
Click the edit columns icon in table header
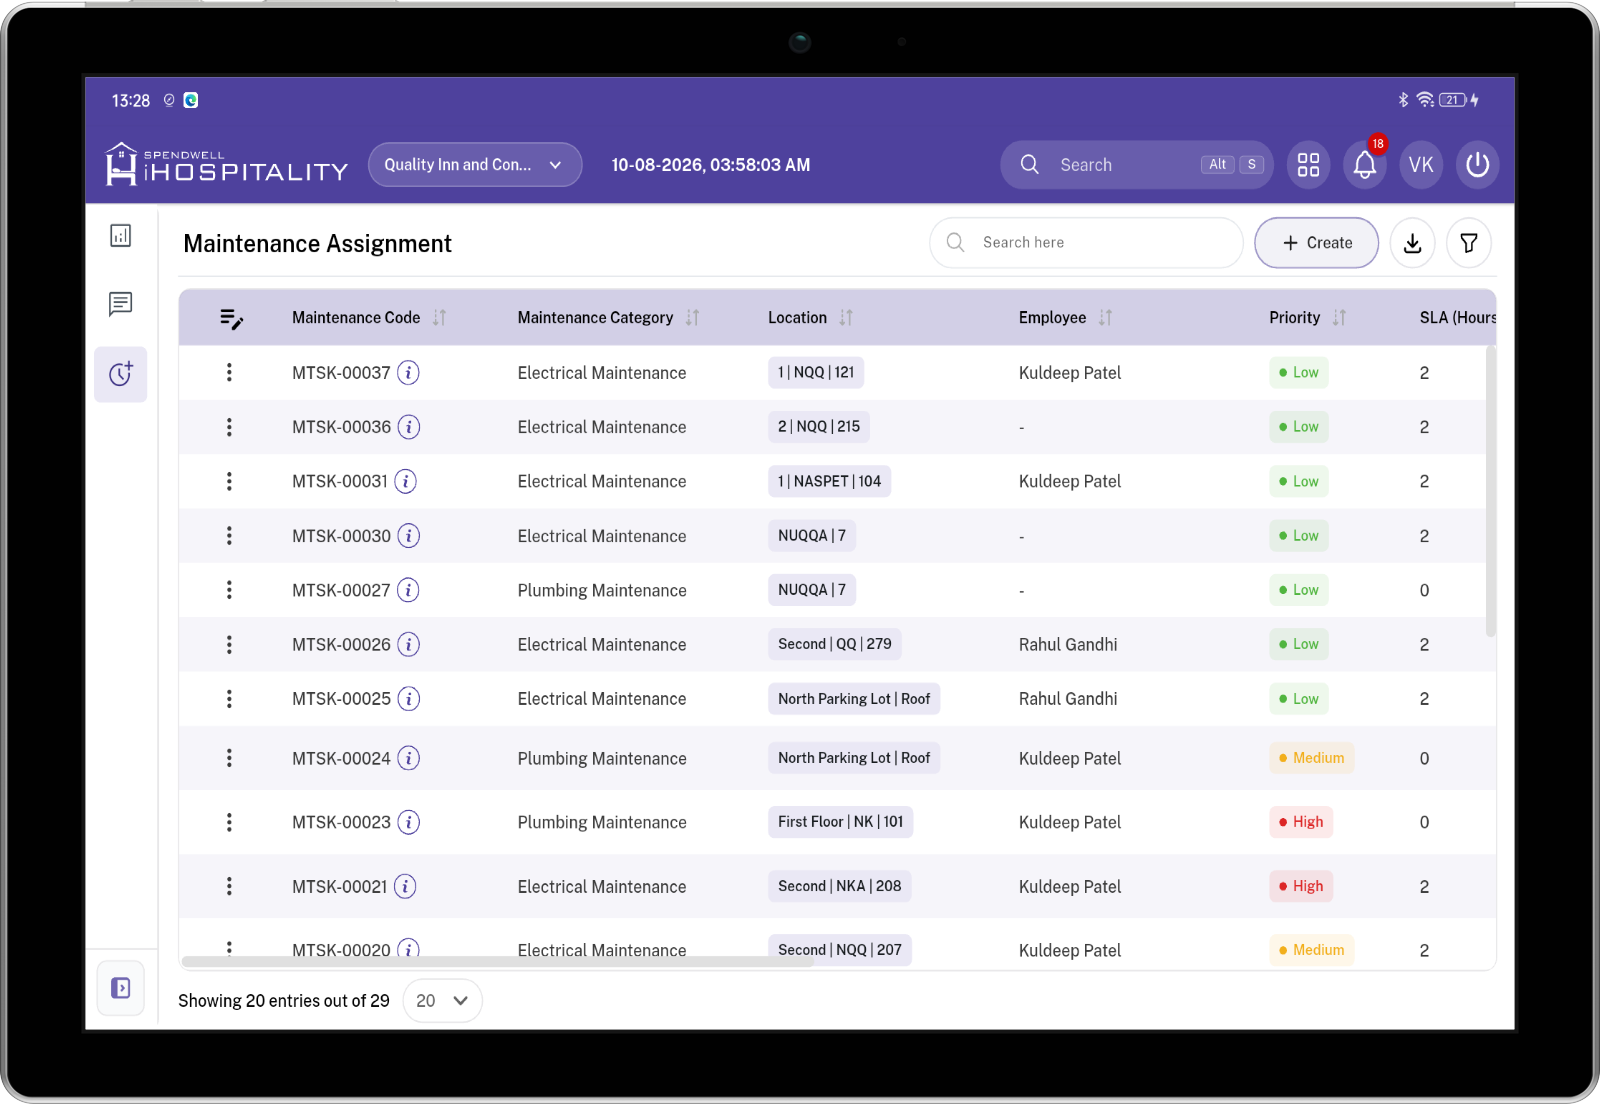coord(231,319)
